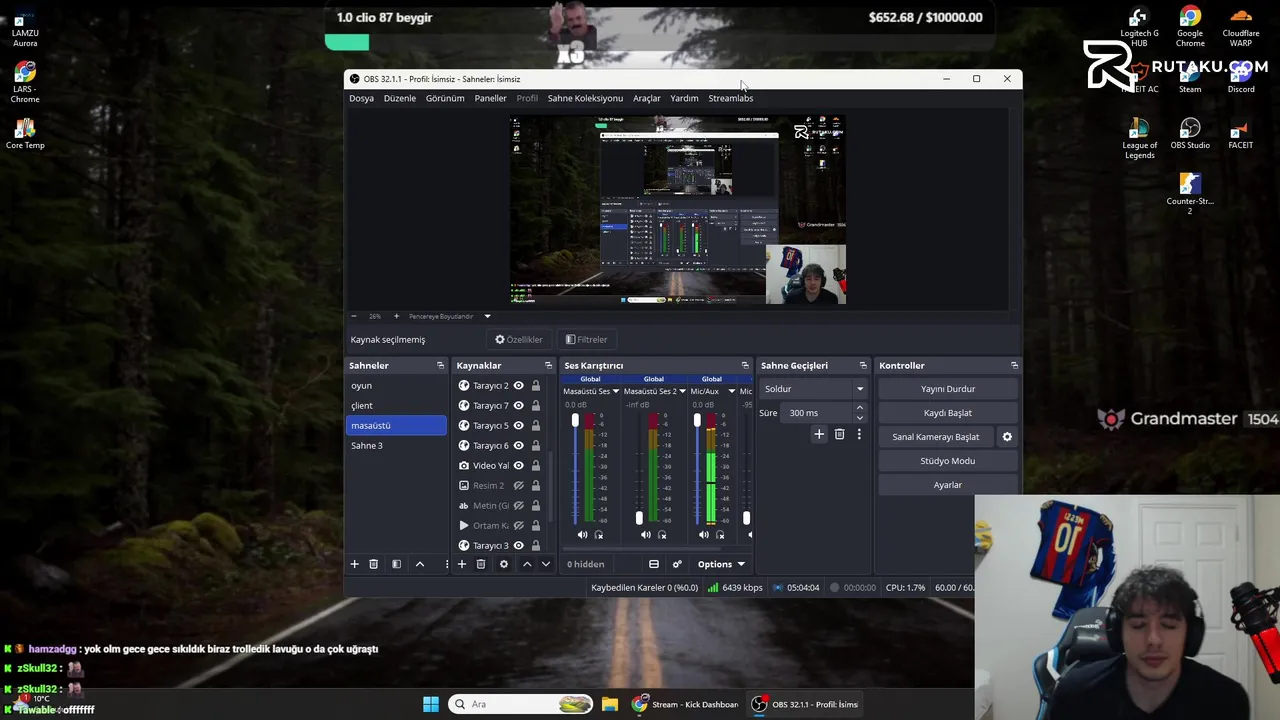This screenshot has width=1280, height=720.
Task: Hide the Video Yal source eye
Action: click(519, 466)
